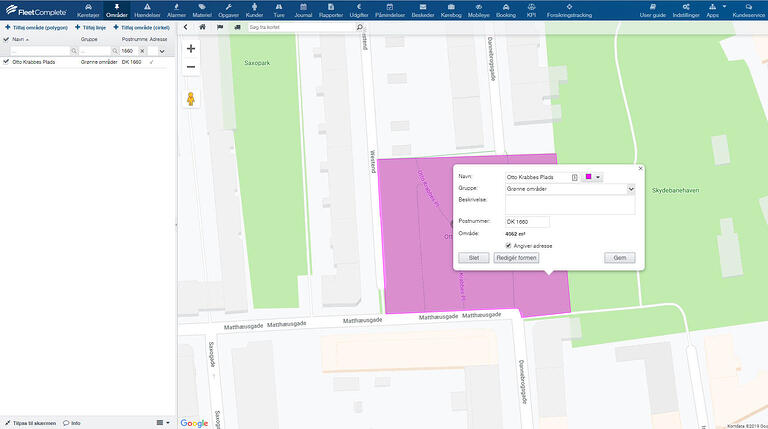This screenshot has width=768, height=429.
Task: Open the Booking car section
Action: tap(506, 10)
